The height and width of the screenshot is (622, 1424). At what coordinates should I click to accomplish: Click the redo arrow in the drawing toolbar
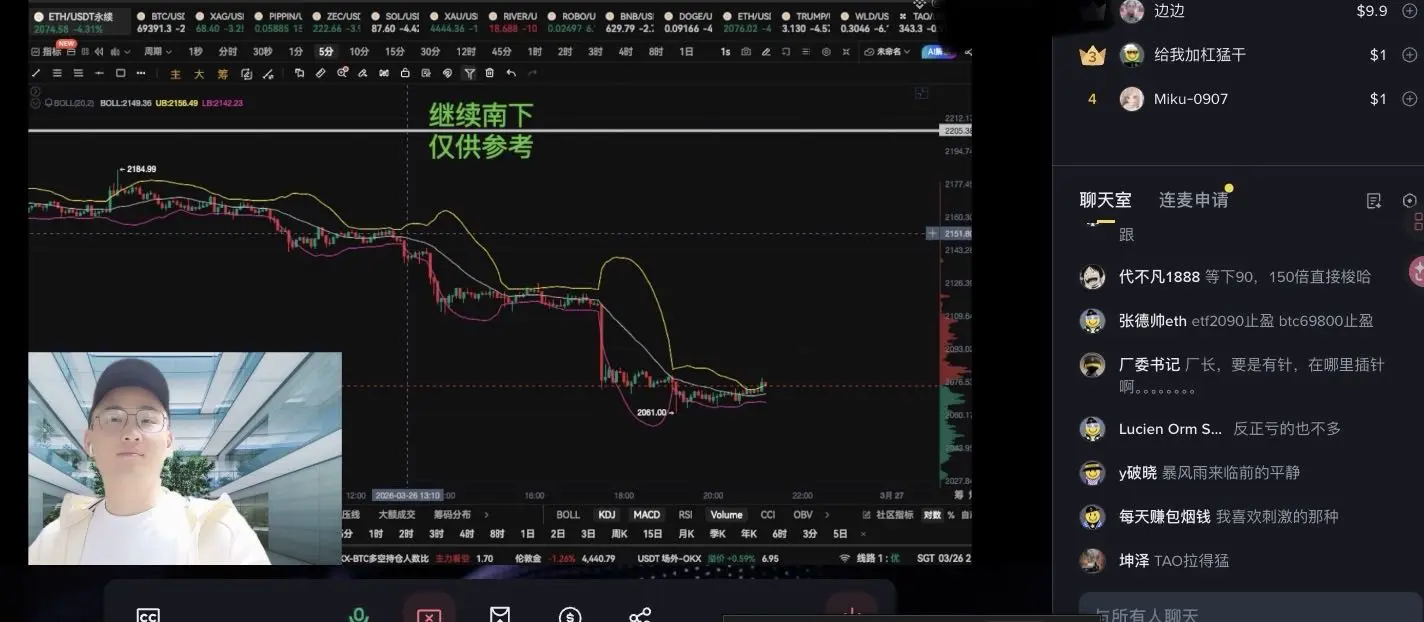[x=532, y=73]
